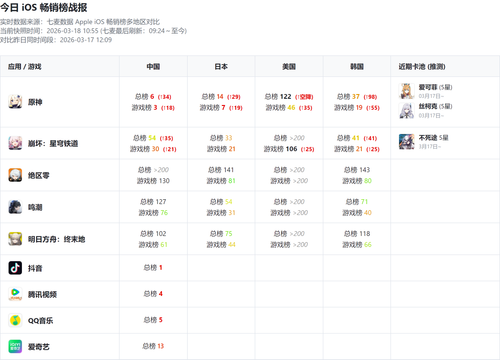The width and height of the screenshot is (500, 360).
Task: Select the 日本 column header
Action: pyautogui.click(x=221, y=66)
